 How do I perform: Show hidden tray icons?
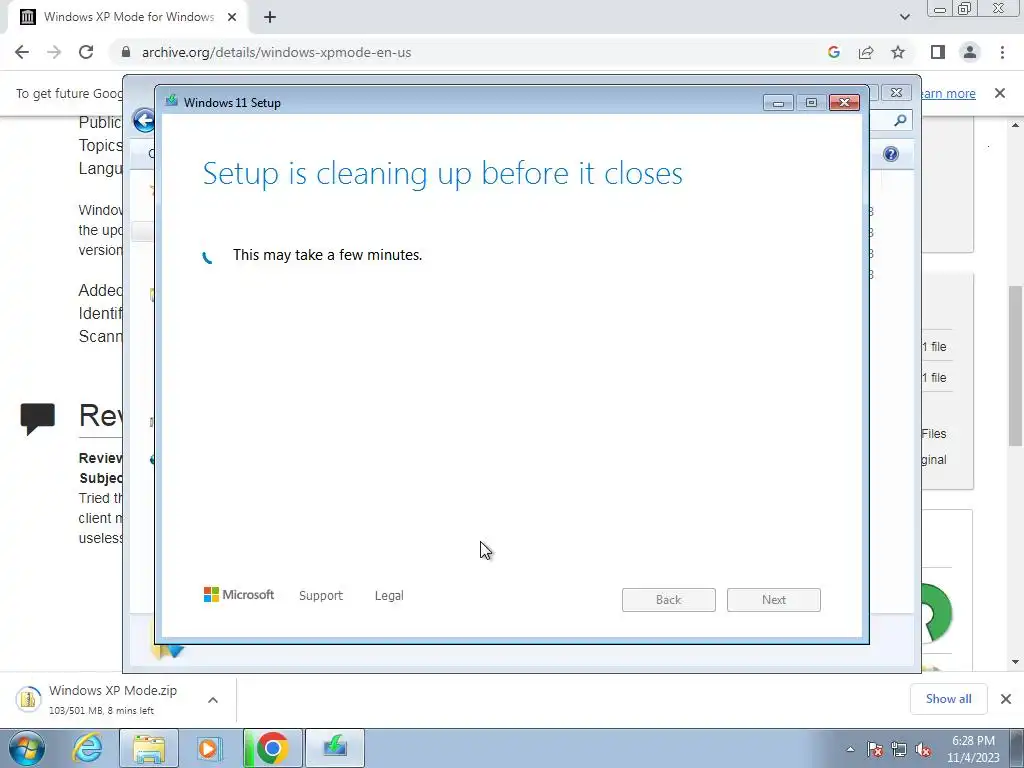point(850,749)
